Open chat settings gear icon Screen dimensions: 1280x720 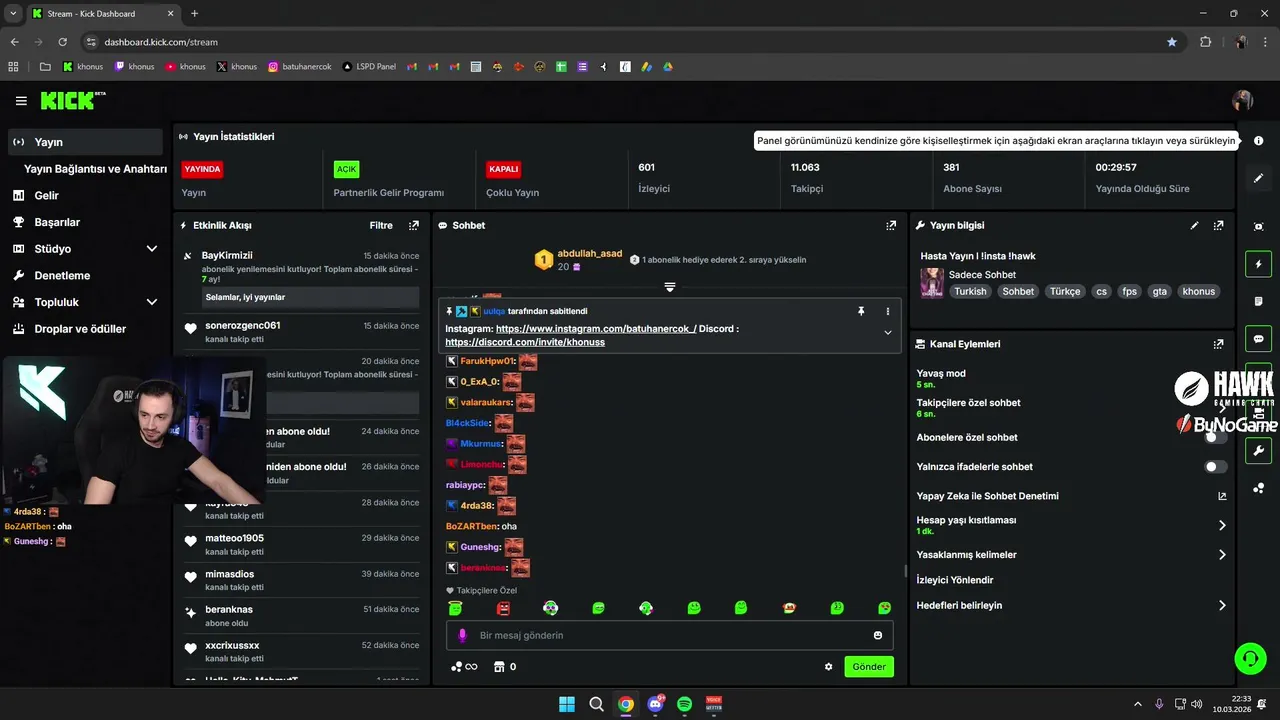tap(828, 667)
